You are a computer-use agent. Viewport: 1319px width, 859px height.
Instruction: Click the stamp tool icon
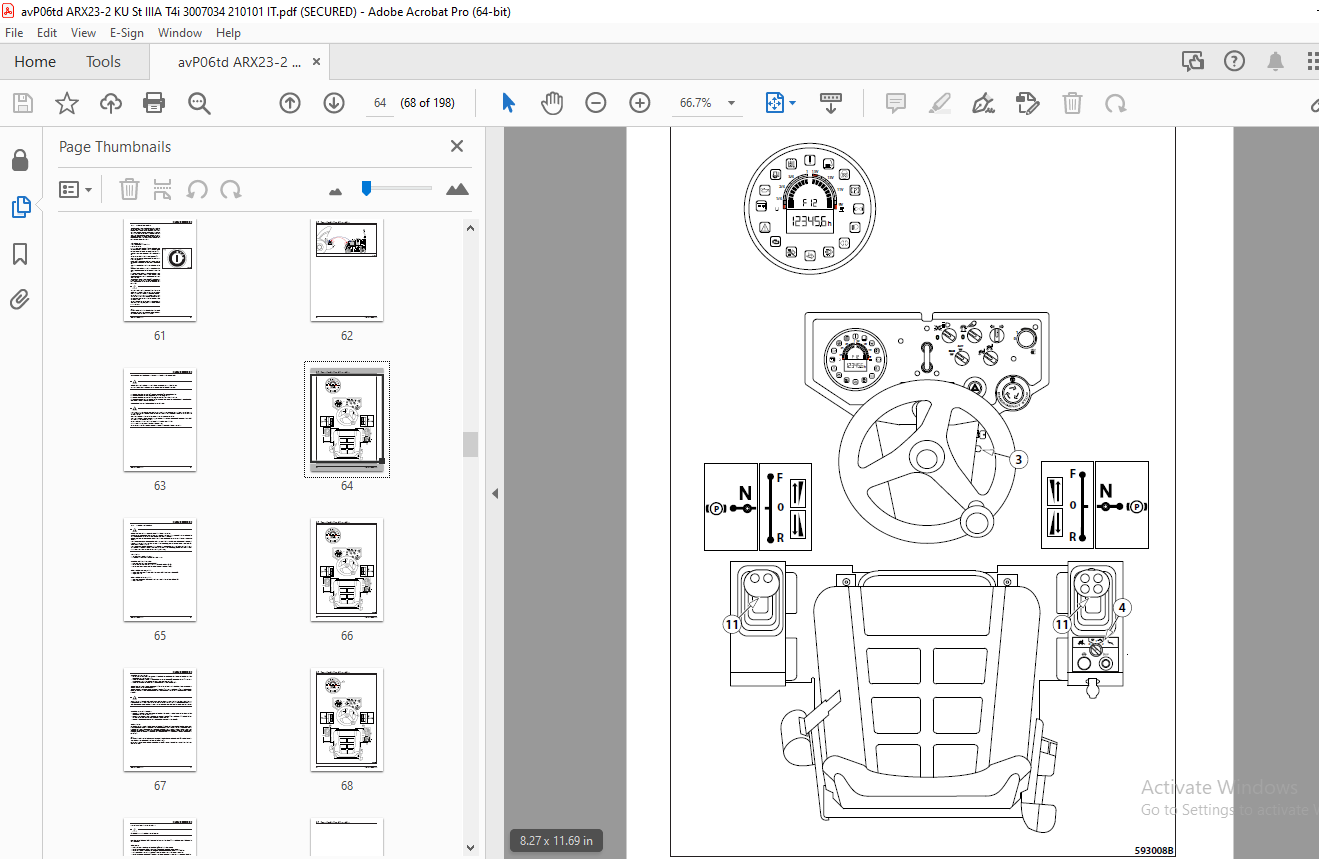click(1027, 103)
